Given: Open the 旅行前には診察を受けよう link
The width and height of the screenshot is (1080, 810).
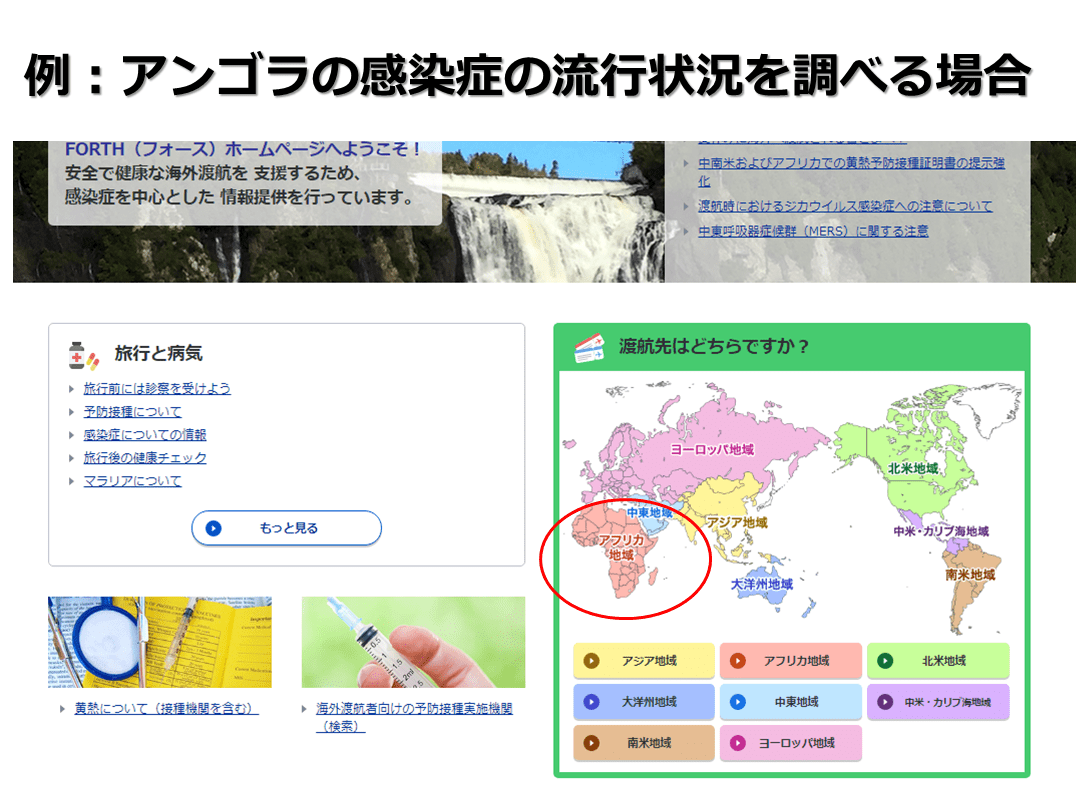Looking at the screenshot, I should click(157, 389).
